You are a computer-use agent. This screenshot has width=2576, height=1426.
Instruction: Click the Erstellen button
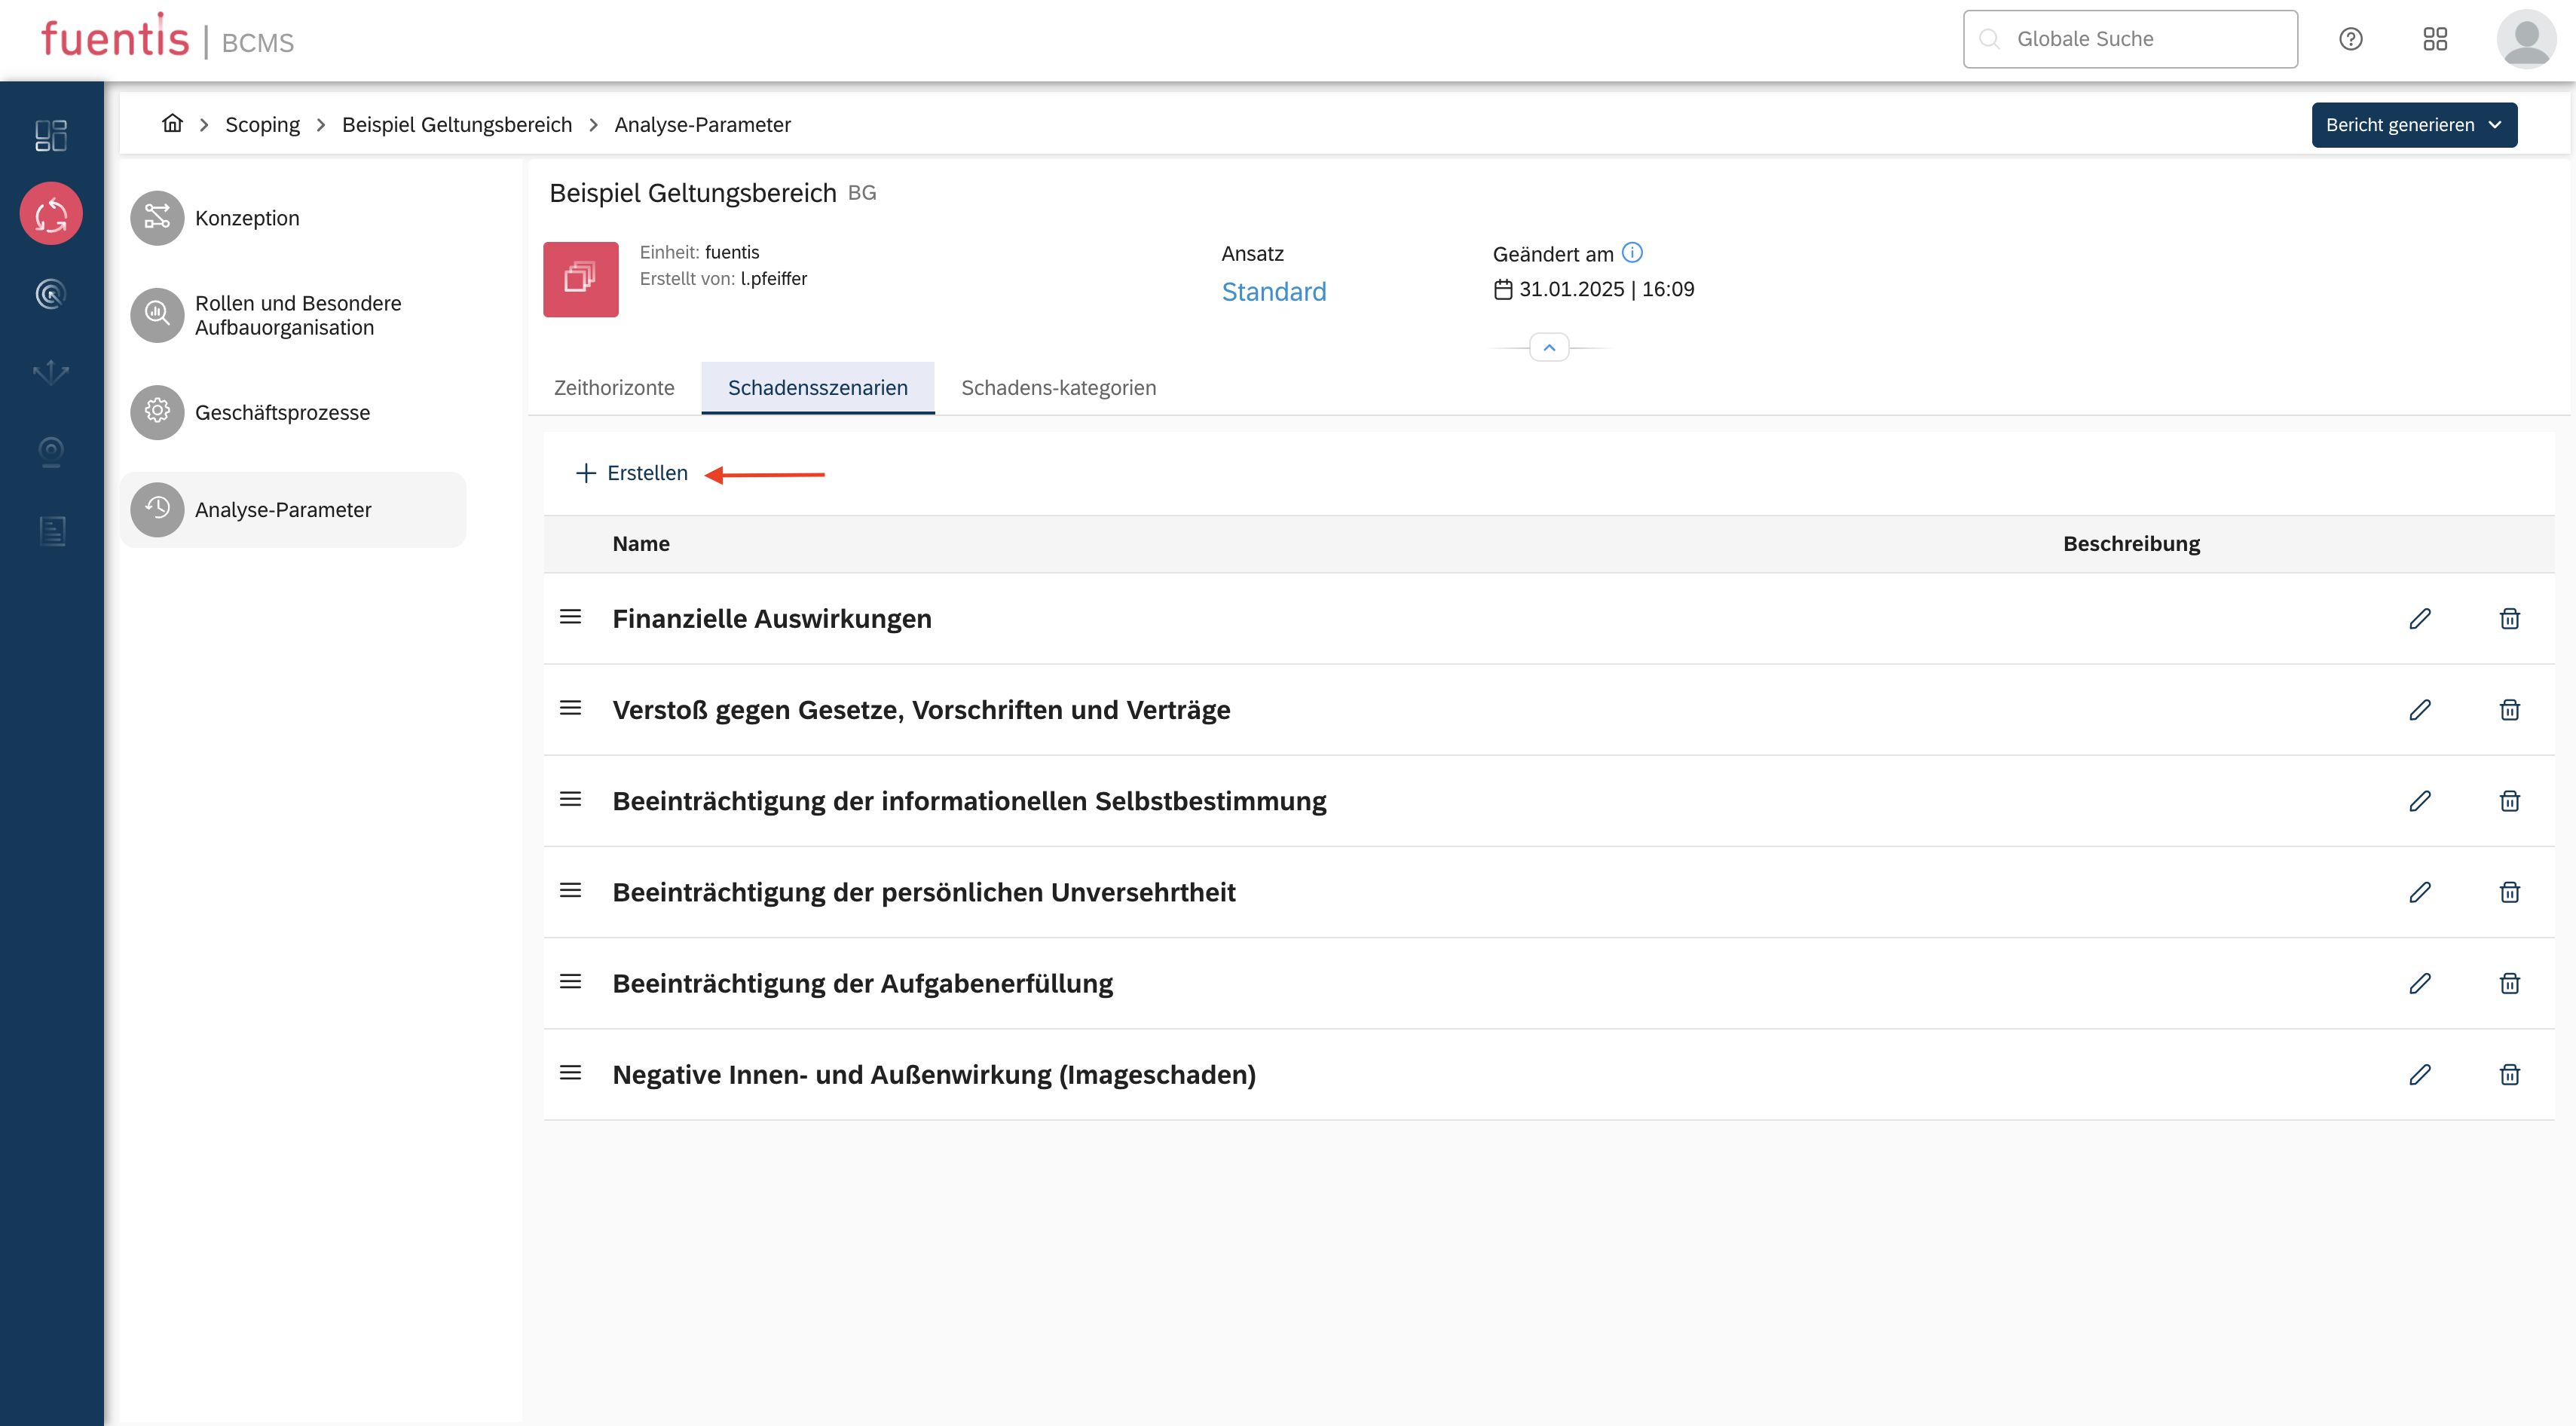(x=632, y=473)
